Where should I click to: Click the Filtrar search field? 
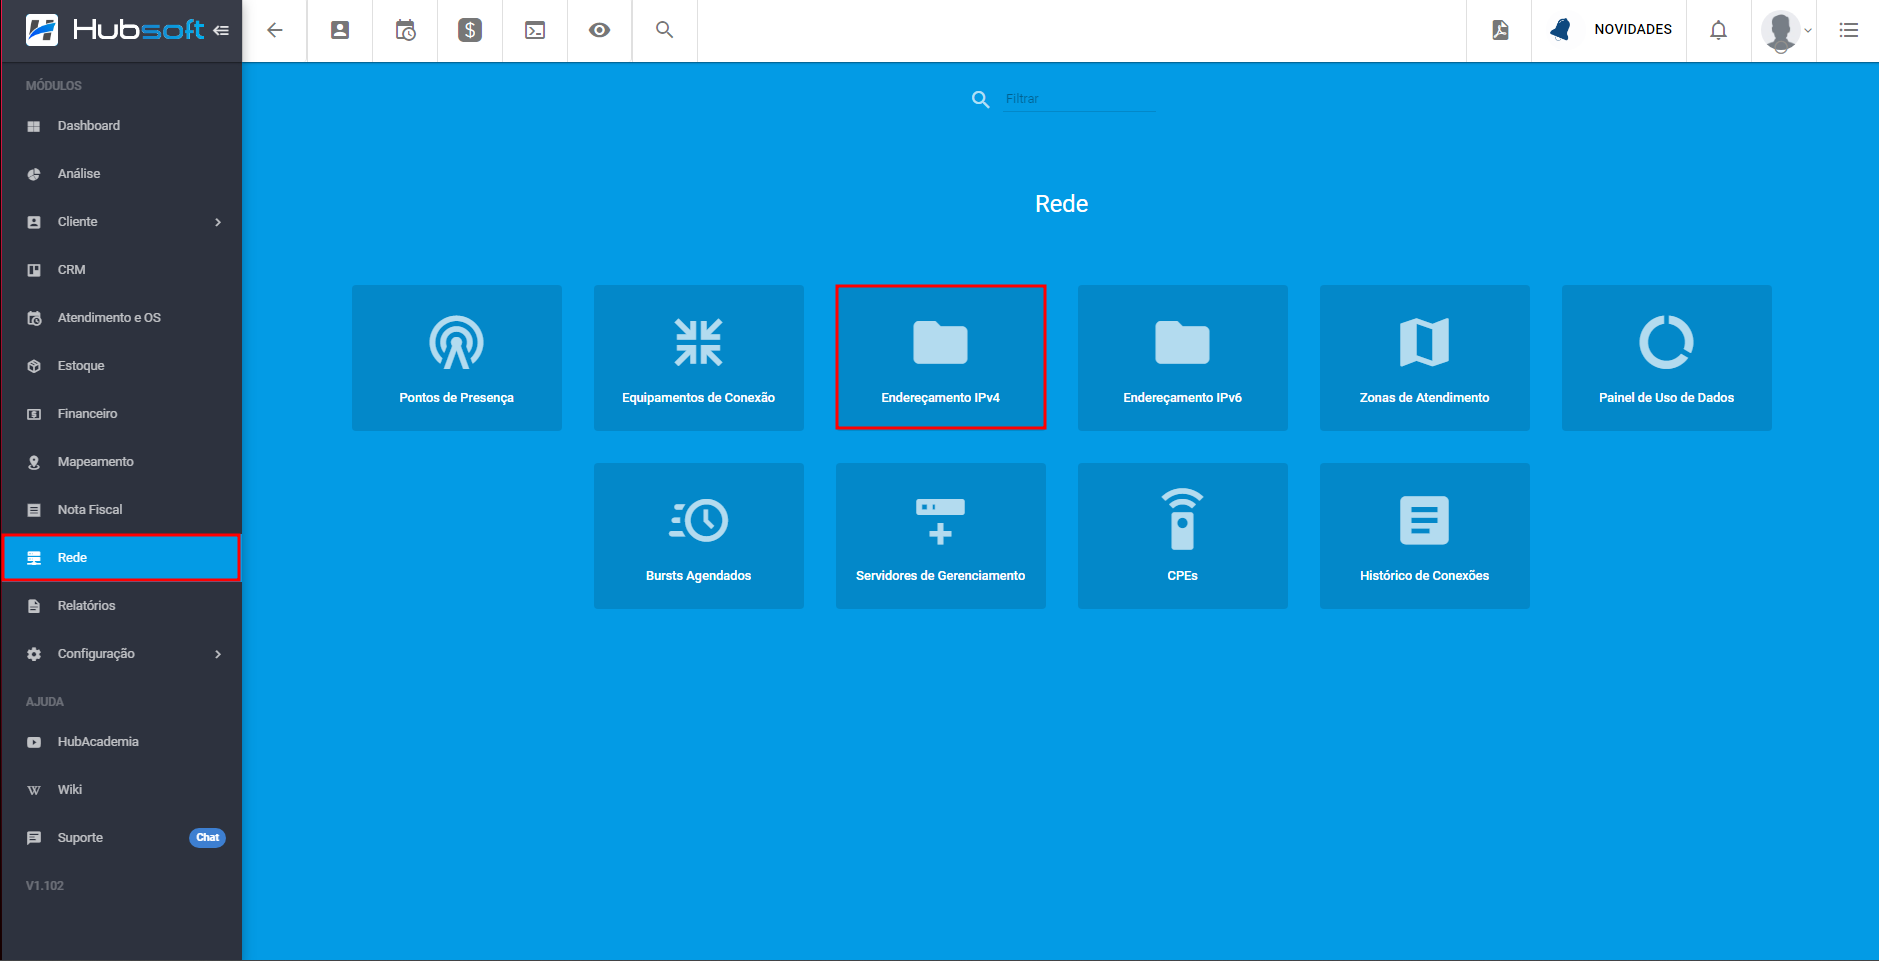[x=1080, y=99]
